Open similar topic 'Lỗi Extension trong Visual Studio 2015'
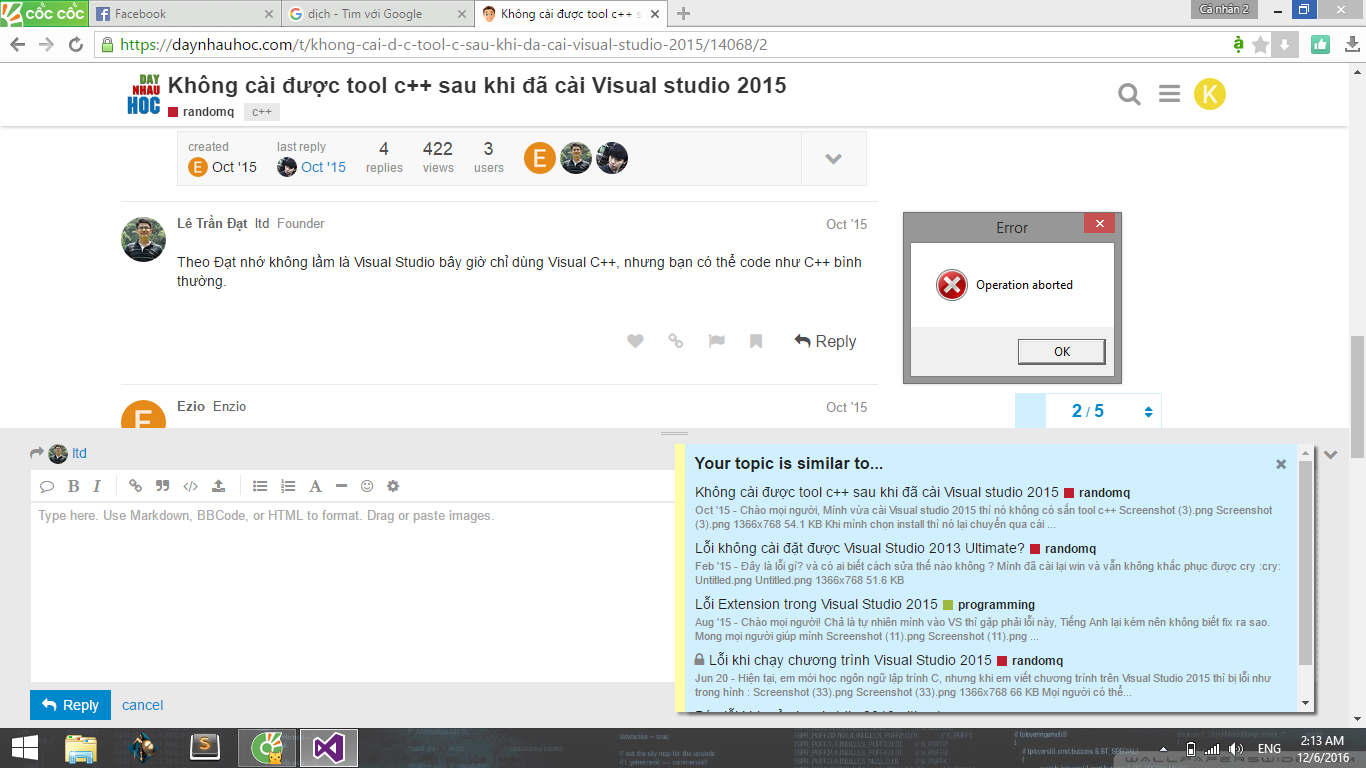This screenshot has height=768, width=1366. coord(816,604)
